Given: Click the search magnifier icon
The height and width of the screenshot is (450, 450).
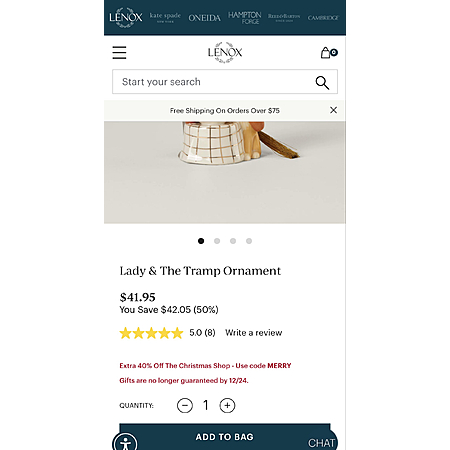Looking at the screenshot, I should pyautogui.click(x=322, y=83).
